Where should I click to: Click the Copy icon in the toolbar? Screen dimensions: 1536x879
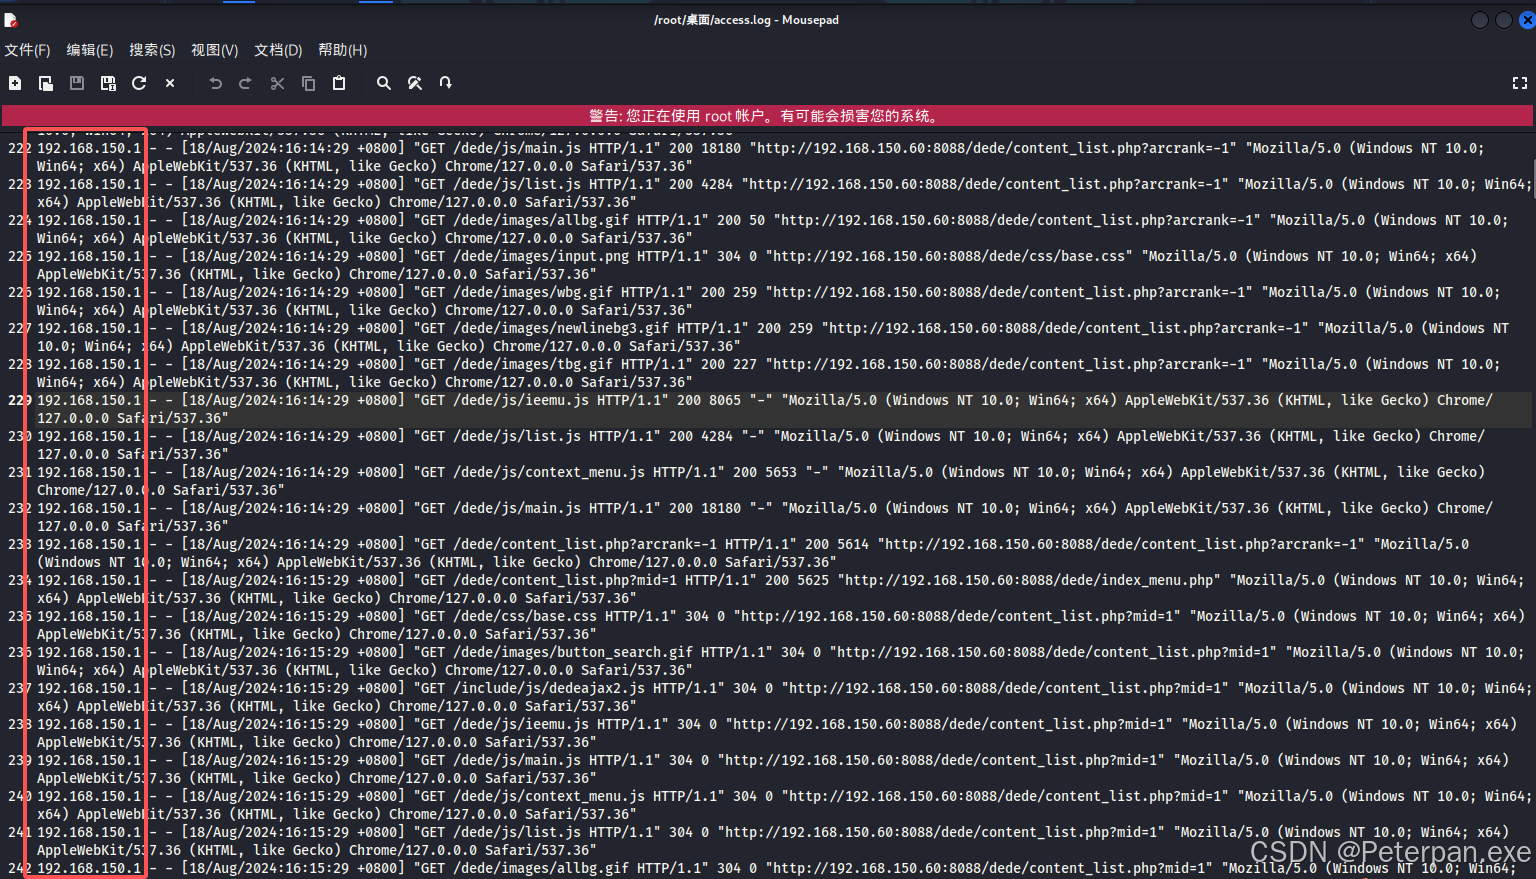tap(308, 84)
